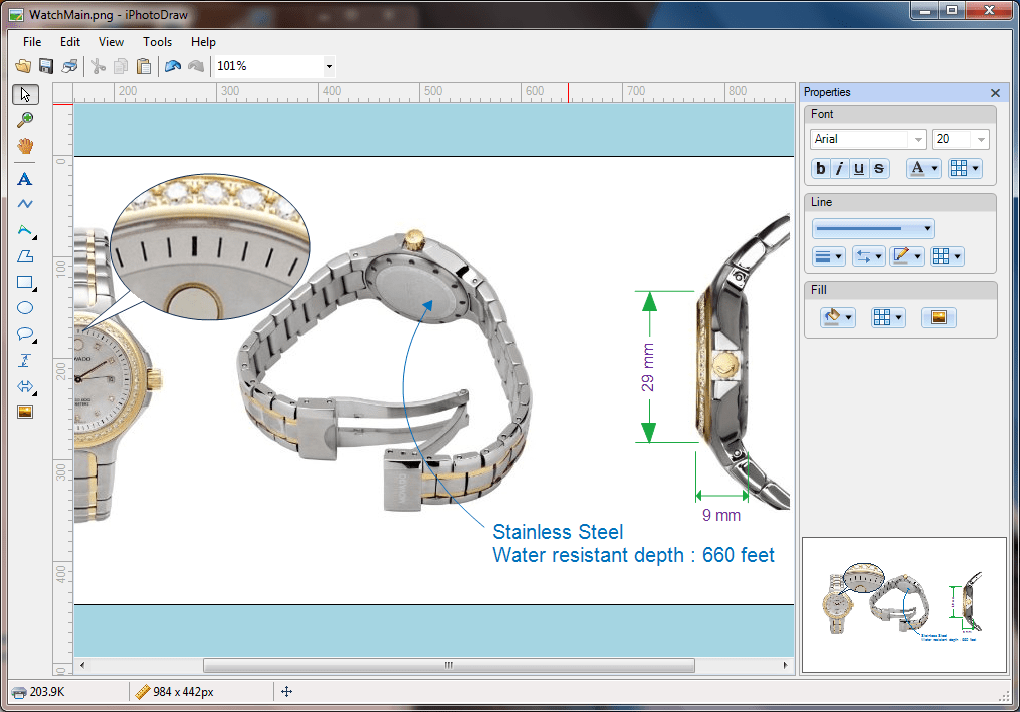Viewport: 1020px width, 712px height.
Task: Choose the Ellipse shape tool
Action: click(x=26, y=308)
